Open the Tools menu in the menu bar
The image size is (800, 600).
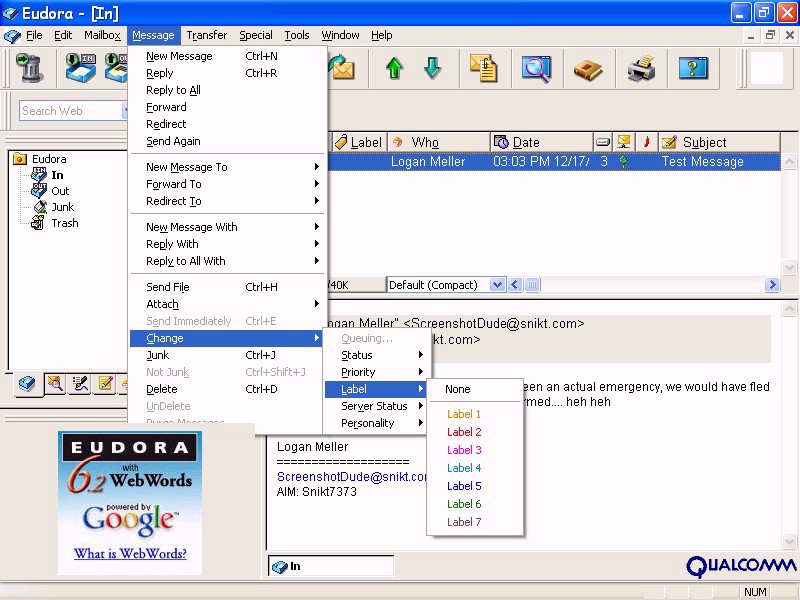pyautogui.click(x=296, y=35)
